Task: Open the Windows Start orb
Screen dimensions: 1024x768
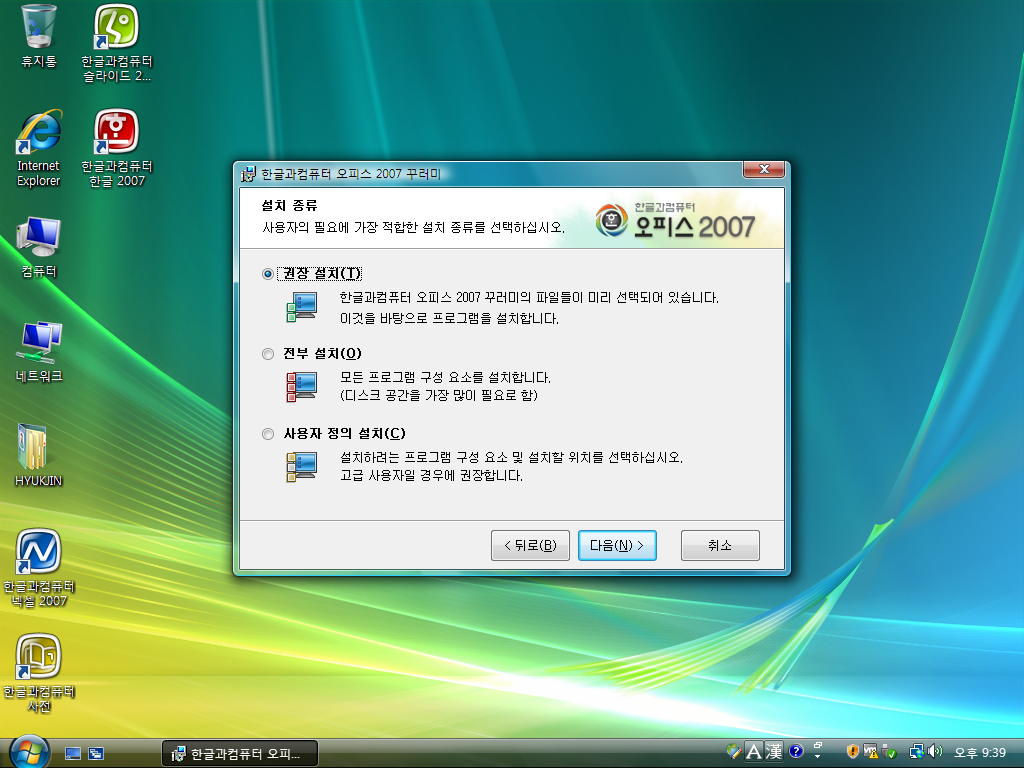Action: tap(29, 752)
